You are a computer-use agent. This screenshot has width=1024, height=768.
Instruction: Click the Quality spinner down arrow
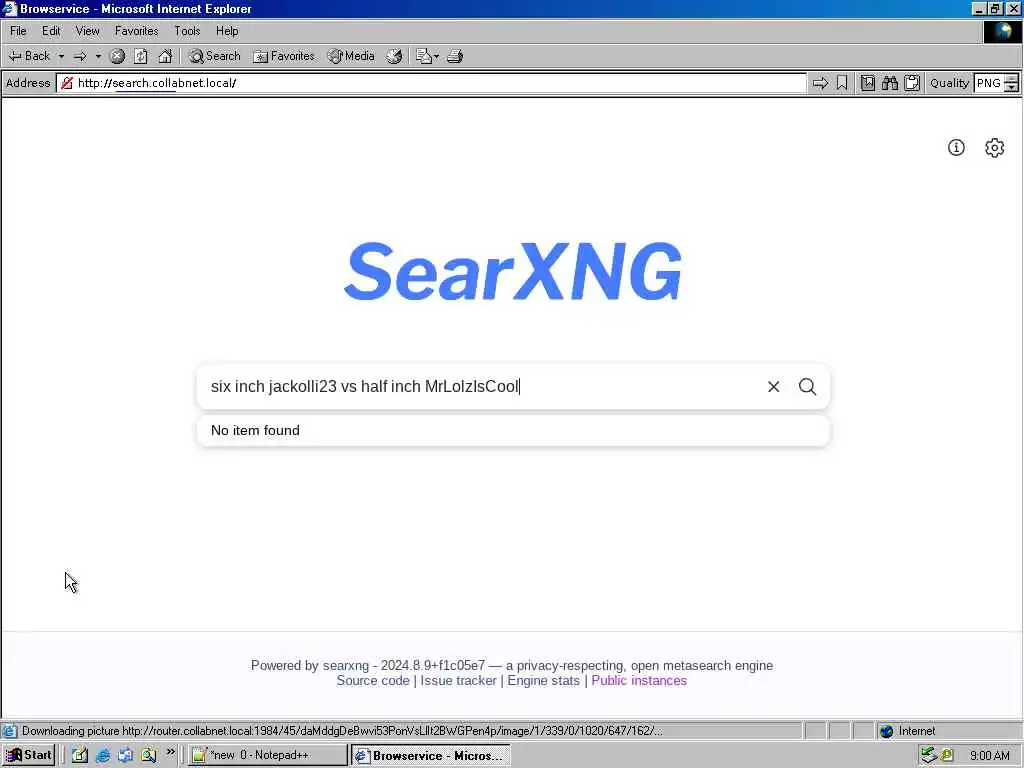[x=1012, y=88]
